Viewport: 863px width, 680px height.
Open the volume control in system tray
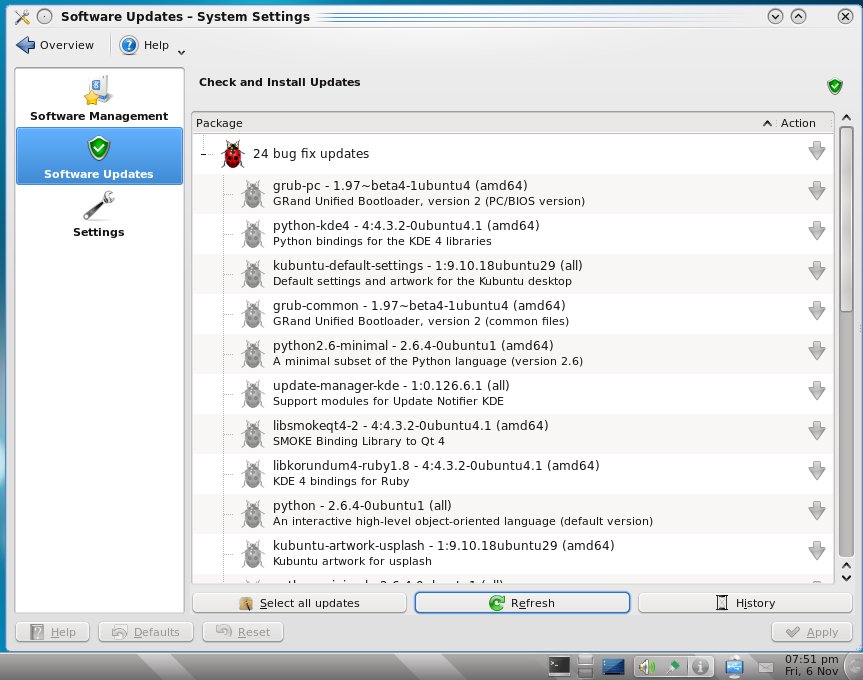click(x=647, y=664)
